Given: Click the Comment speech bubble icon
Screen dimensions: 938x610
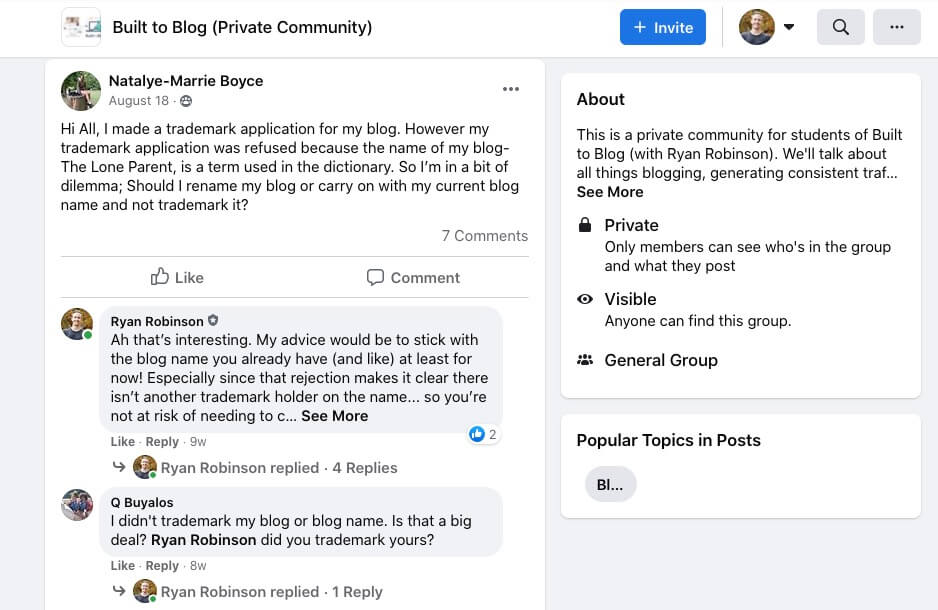Looking at the screenshot, I should [x=375, y=277].
